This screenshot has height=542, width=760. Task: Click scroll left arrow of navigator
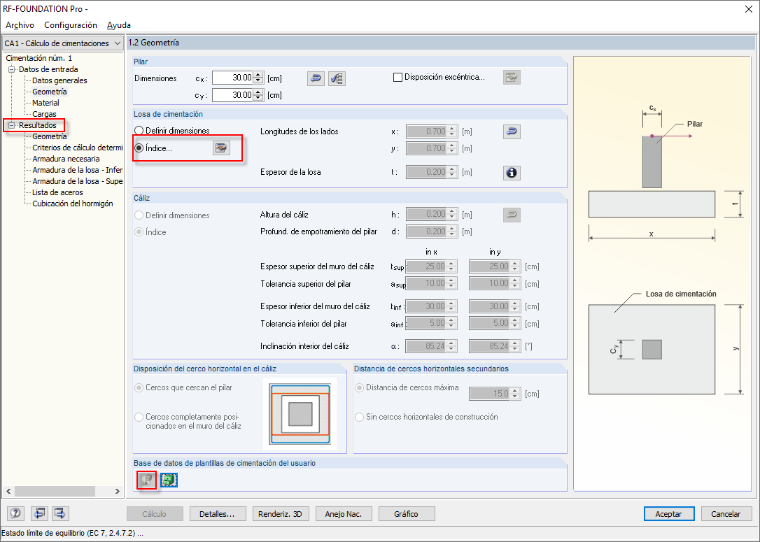8,491
